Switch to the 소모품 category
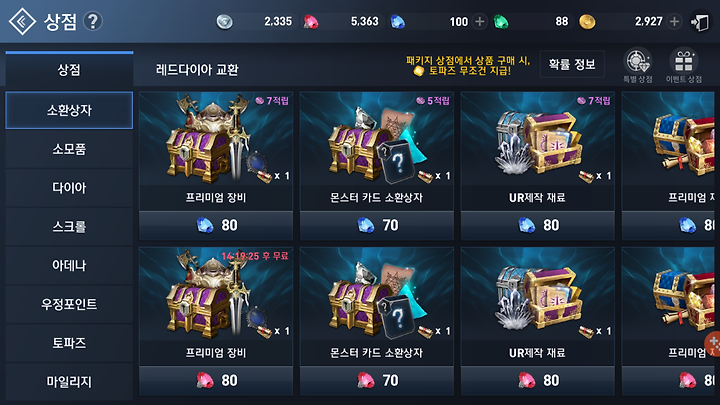 pos(69,149)
